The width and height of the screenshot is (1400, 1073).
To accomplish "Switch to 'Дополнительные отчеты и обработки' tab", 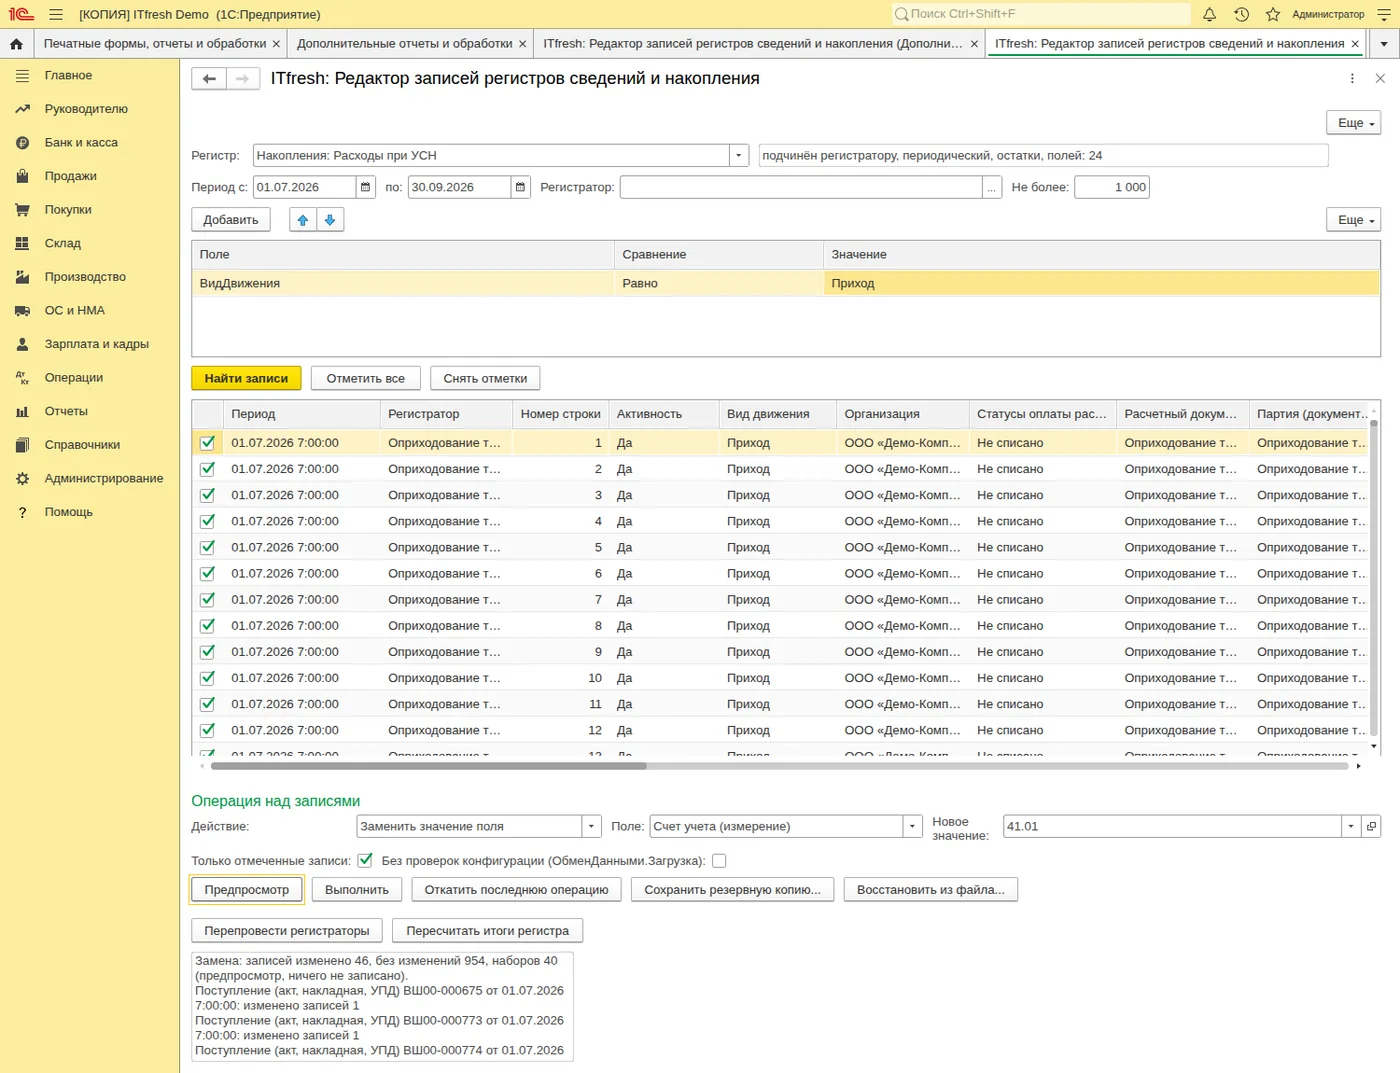I will (405, 44).
